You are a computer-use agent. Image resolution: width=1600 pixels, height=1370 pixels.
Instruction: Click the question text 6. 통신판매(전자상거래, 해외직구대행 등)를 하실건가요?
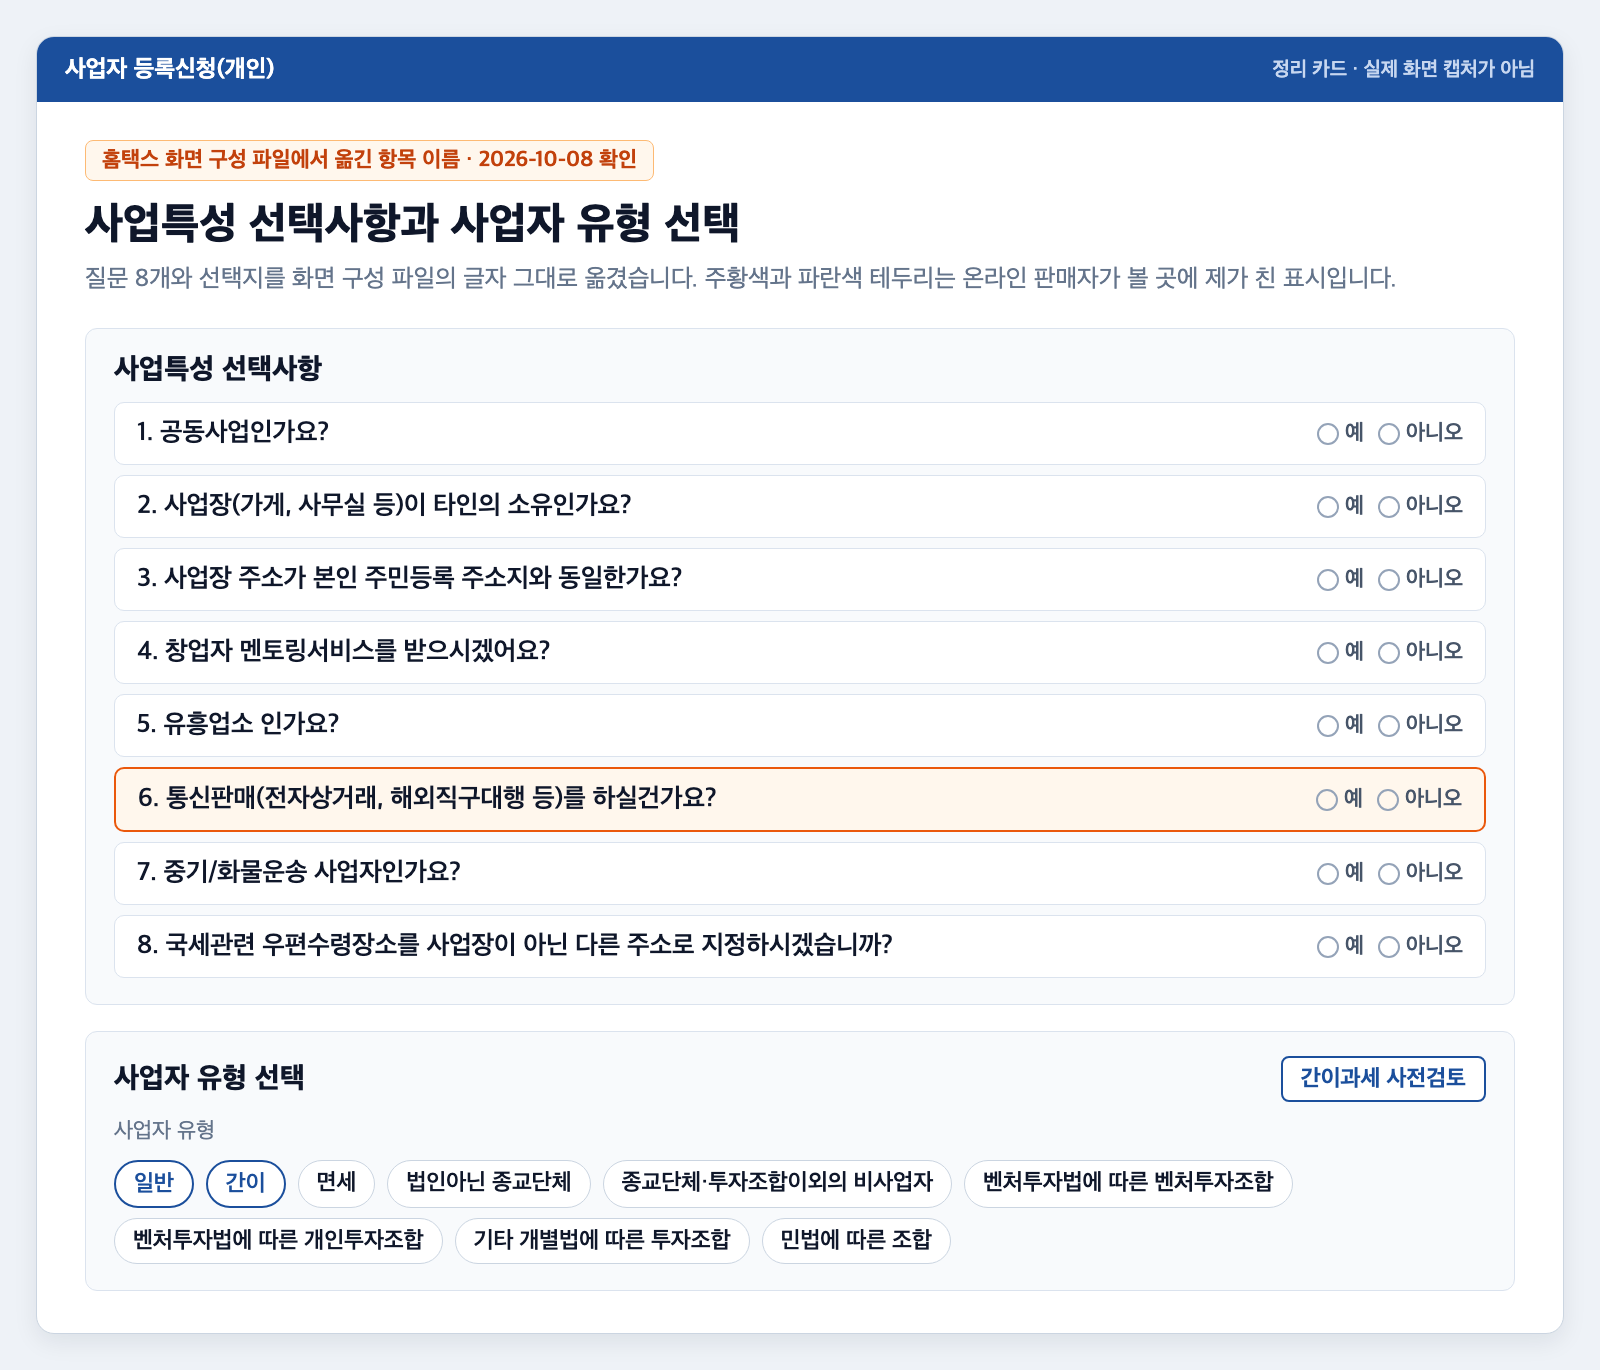pos(427,798)
